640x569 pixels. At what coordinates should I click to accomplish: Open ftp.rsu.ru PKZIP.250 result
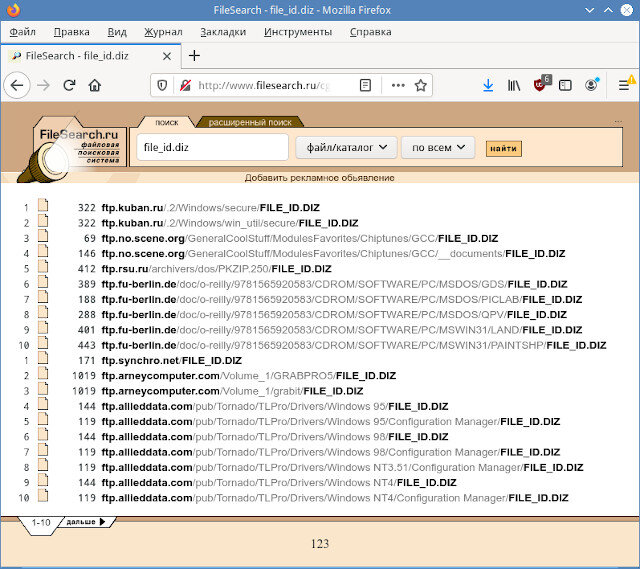coord(216,269)
